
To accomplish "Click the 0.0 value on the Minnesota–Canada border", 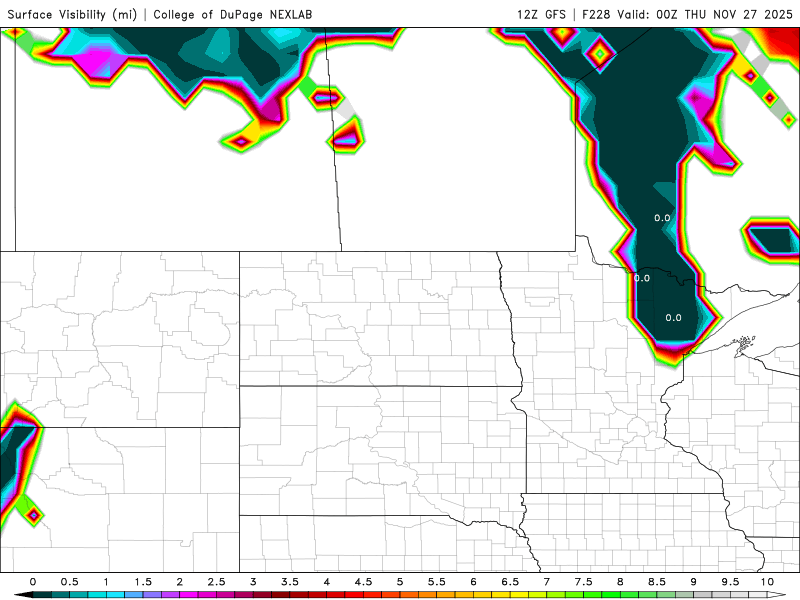I will tap(642, 278).
